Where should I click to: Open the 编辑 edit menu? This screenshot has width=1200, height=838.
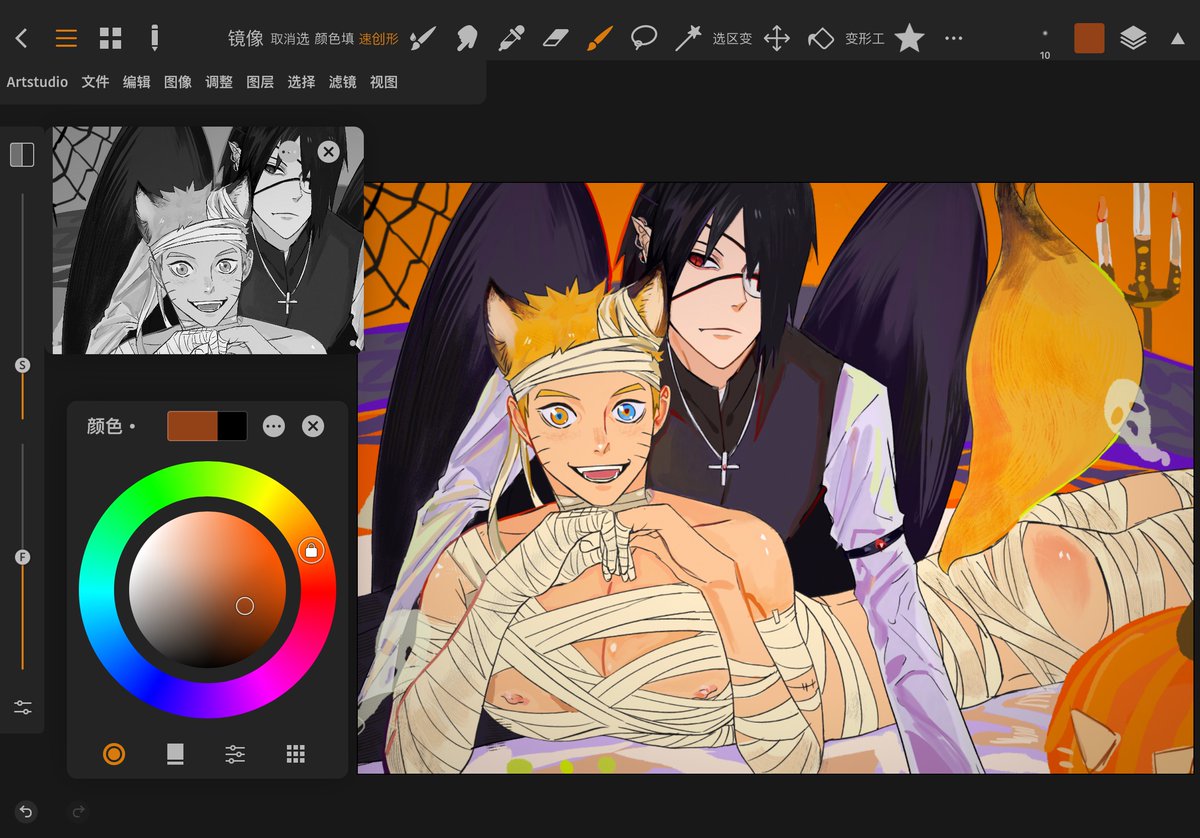[x=136, y=82]
